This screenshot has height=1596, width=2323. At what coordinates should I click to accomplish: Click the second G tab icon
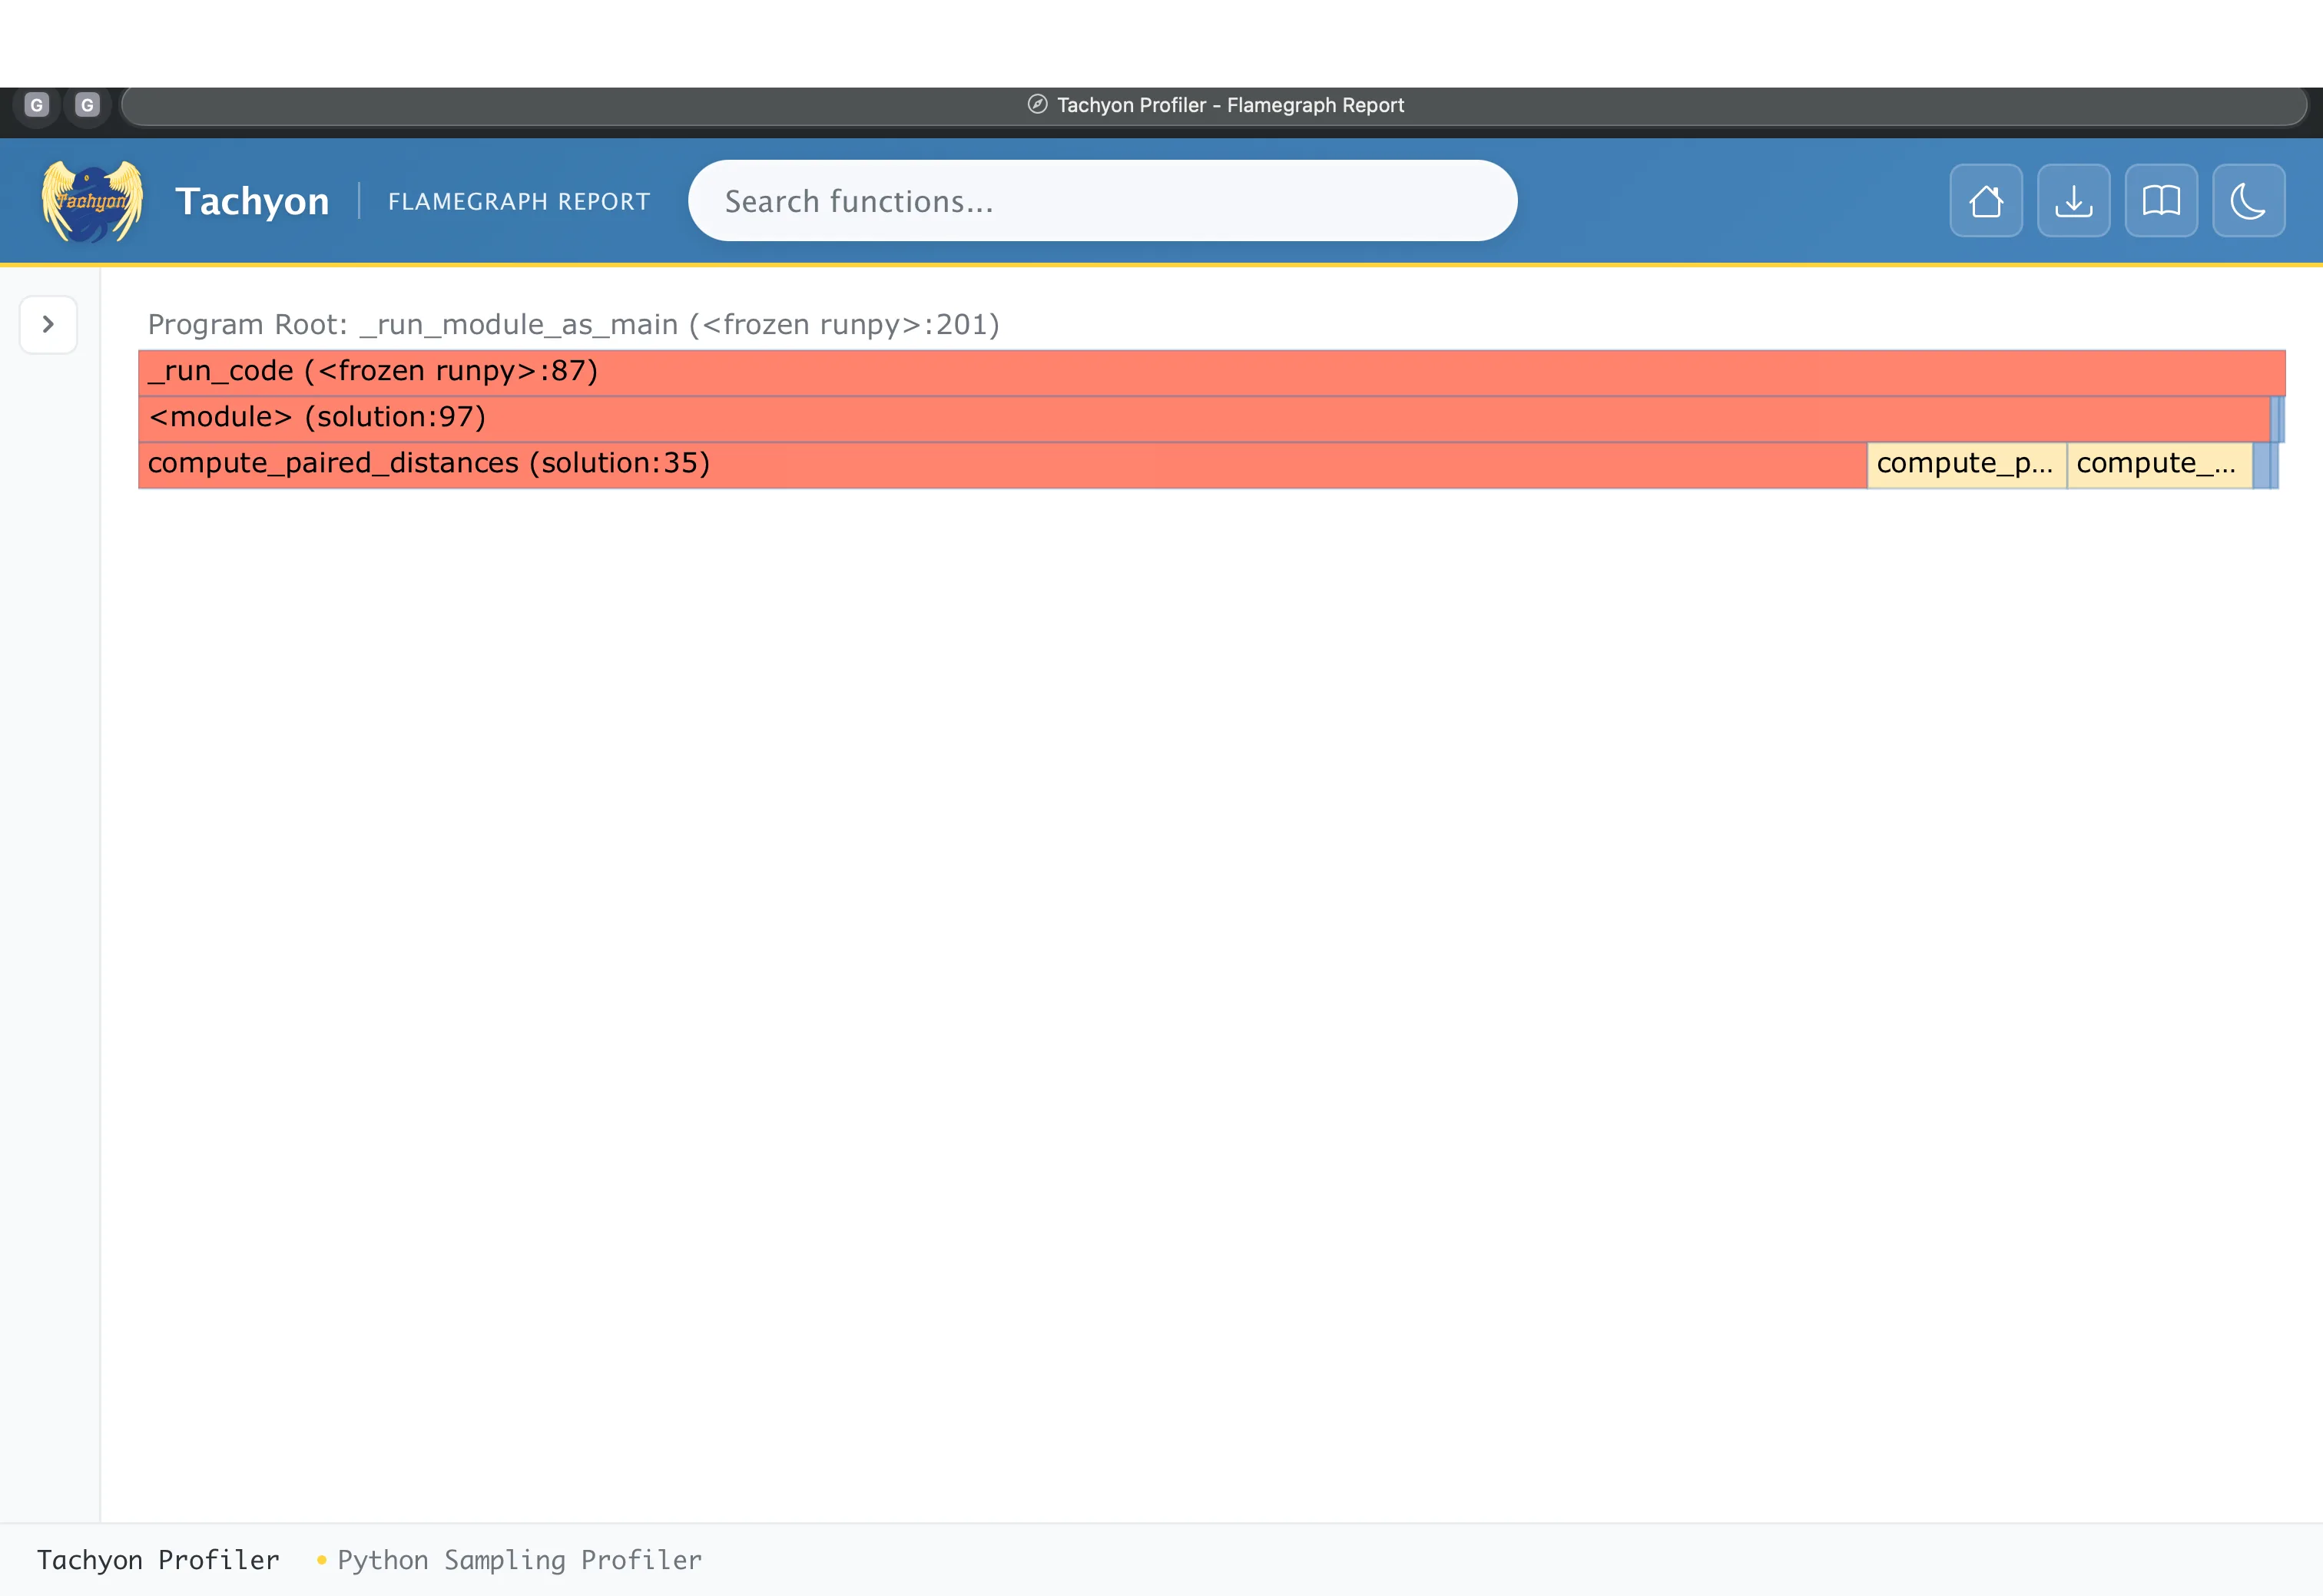pos(87,105)
